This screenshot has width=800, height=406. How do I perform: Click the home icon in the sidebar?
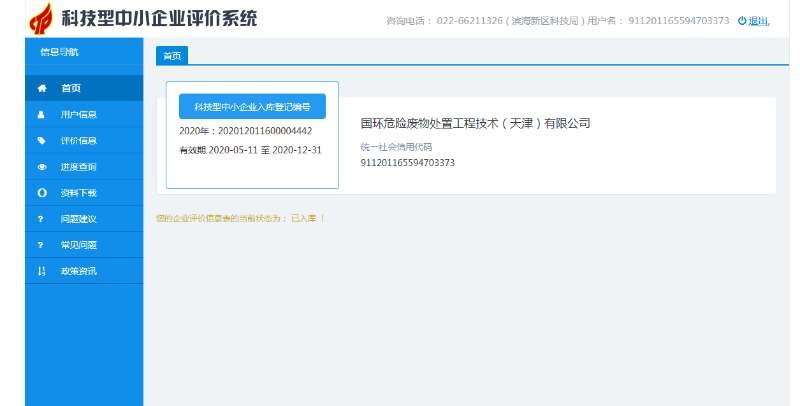pyautogui.click(x=41, y=88)
